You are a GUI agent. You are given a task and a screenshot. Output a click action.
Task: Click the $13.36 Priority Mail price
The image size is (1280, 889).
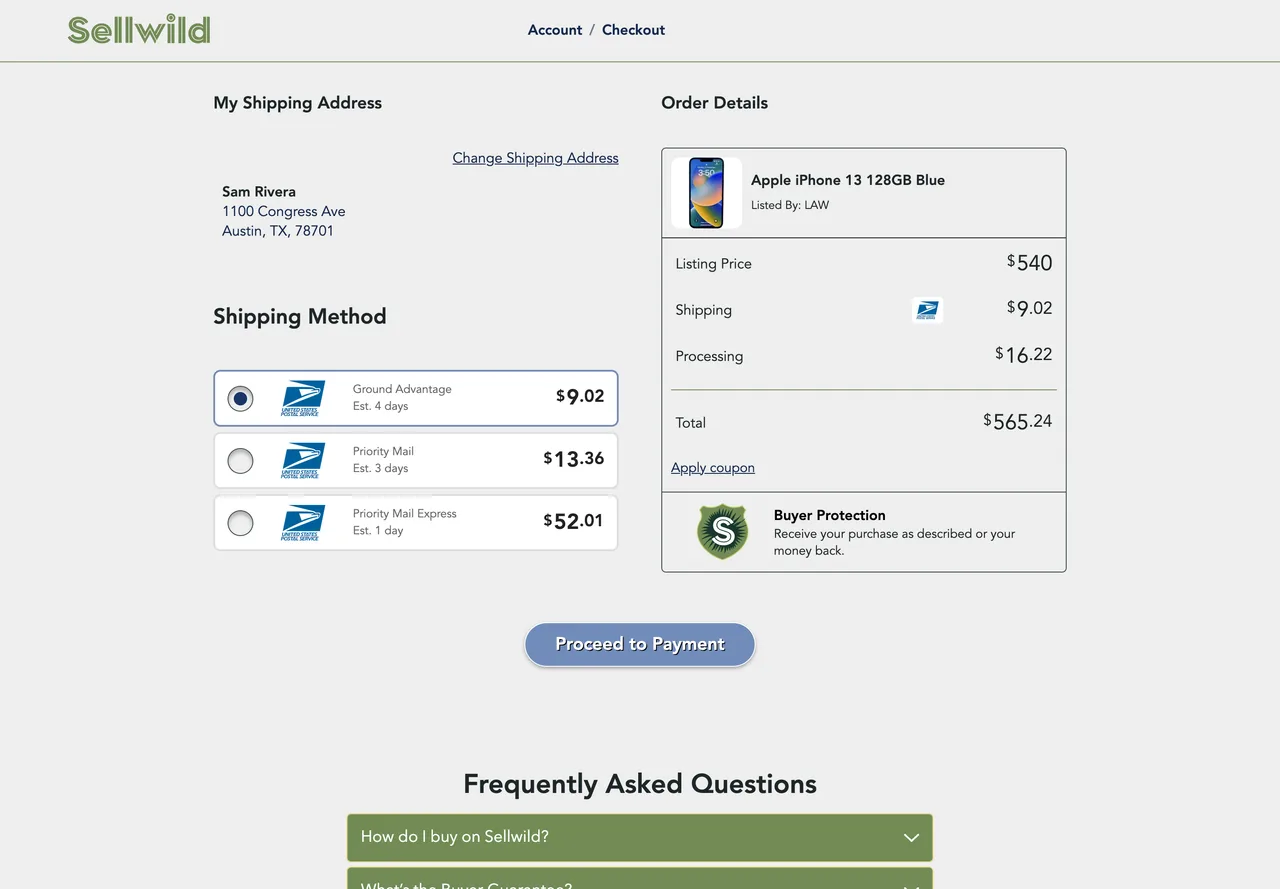pos(574,458)
